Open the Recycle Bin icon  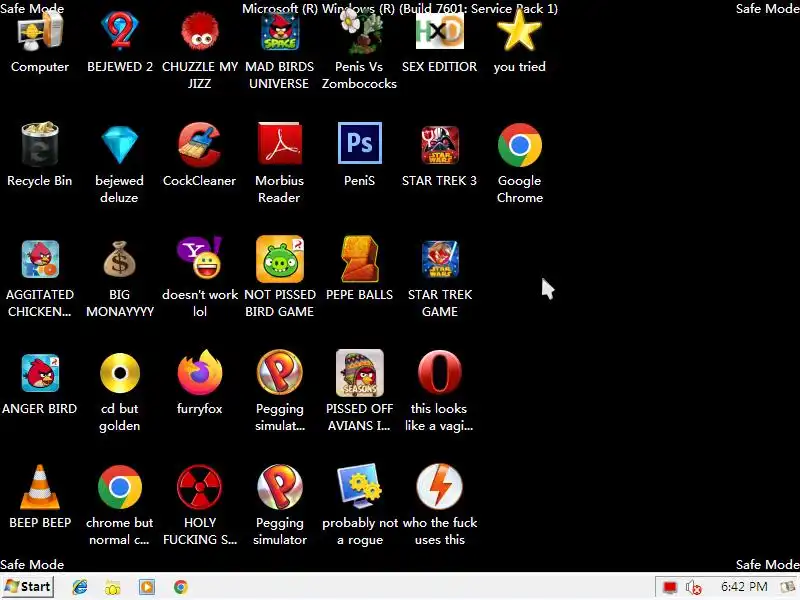(40, 145)
